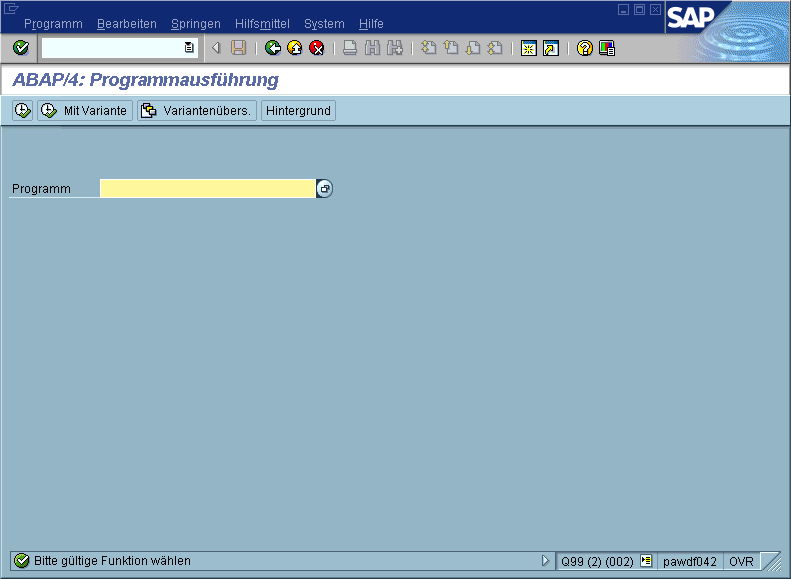
Task: Click the yellow Exit icon in toolbar
Action: click(295, 48)
